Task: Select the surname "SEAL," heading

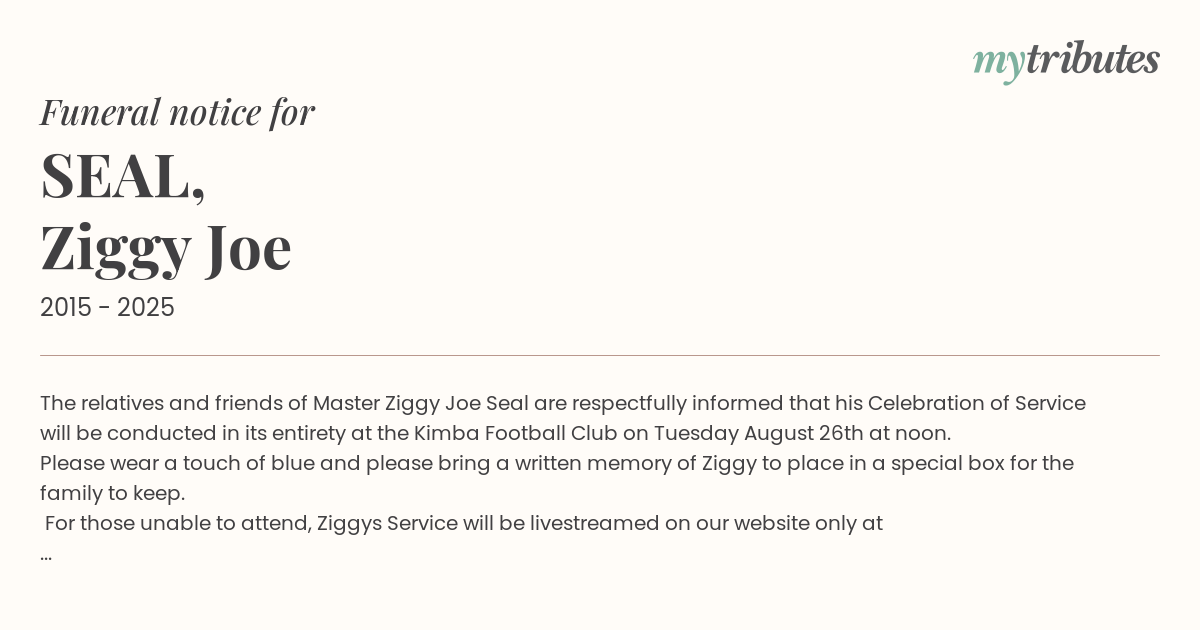Action: coord(123,176)
